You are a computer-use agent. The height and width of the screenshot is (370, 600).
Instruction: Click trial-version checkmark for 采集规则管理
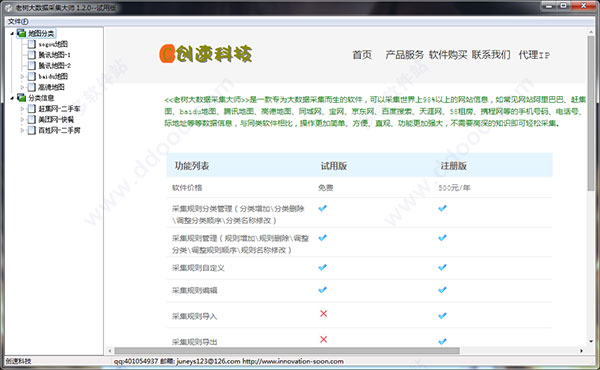323,238
